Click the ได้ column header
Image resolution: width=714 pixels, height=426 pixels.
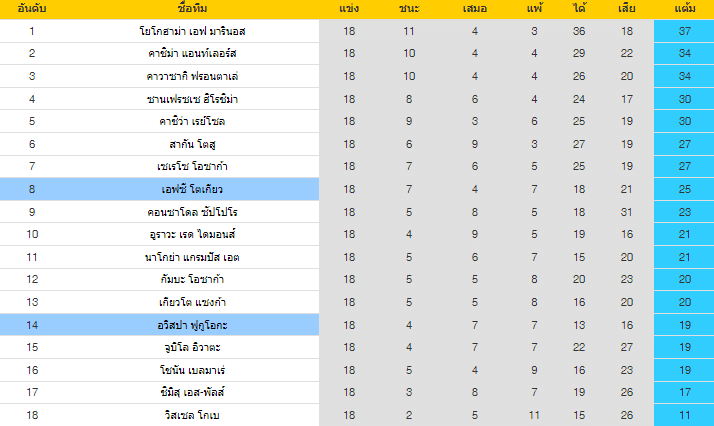pos(579,8)
